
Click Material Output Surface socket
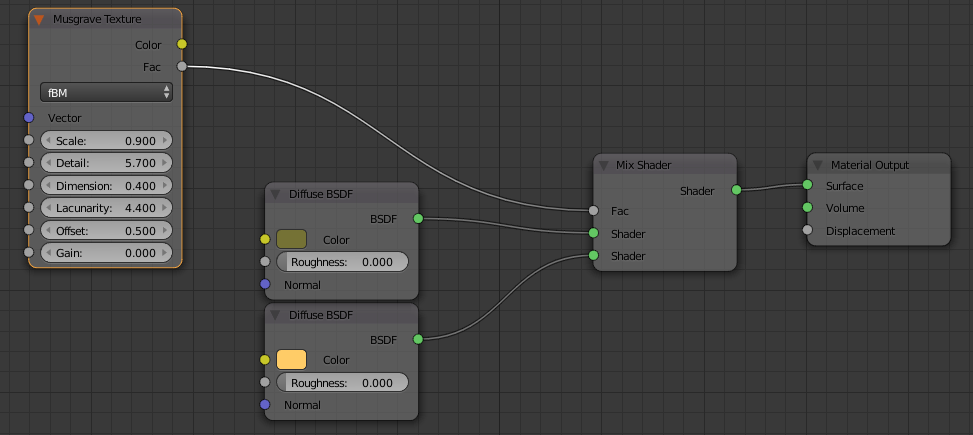pos(807,185)
